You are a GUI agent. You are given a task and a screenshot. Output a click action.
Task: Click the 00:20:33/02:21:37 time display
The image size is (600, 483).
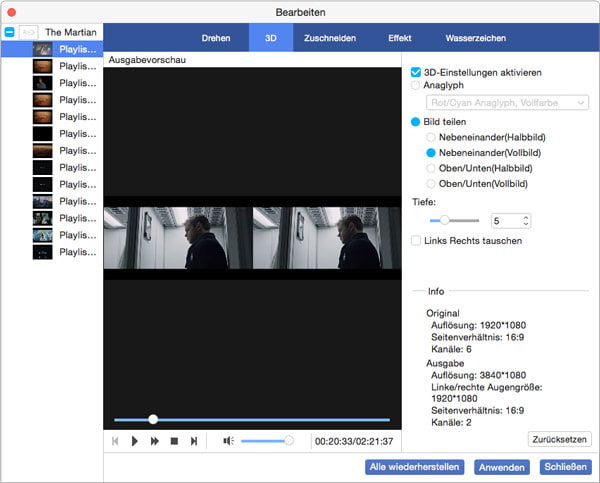point(354,441)
